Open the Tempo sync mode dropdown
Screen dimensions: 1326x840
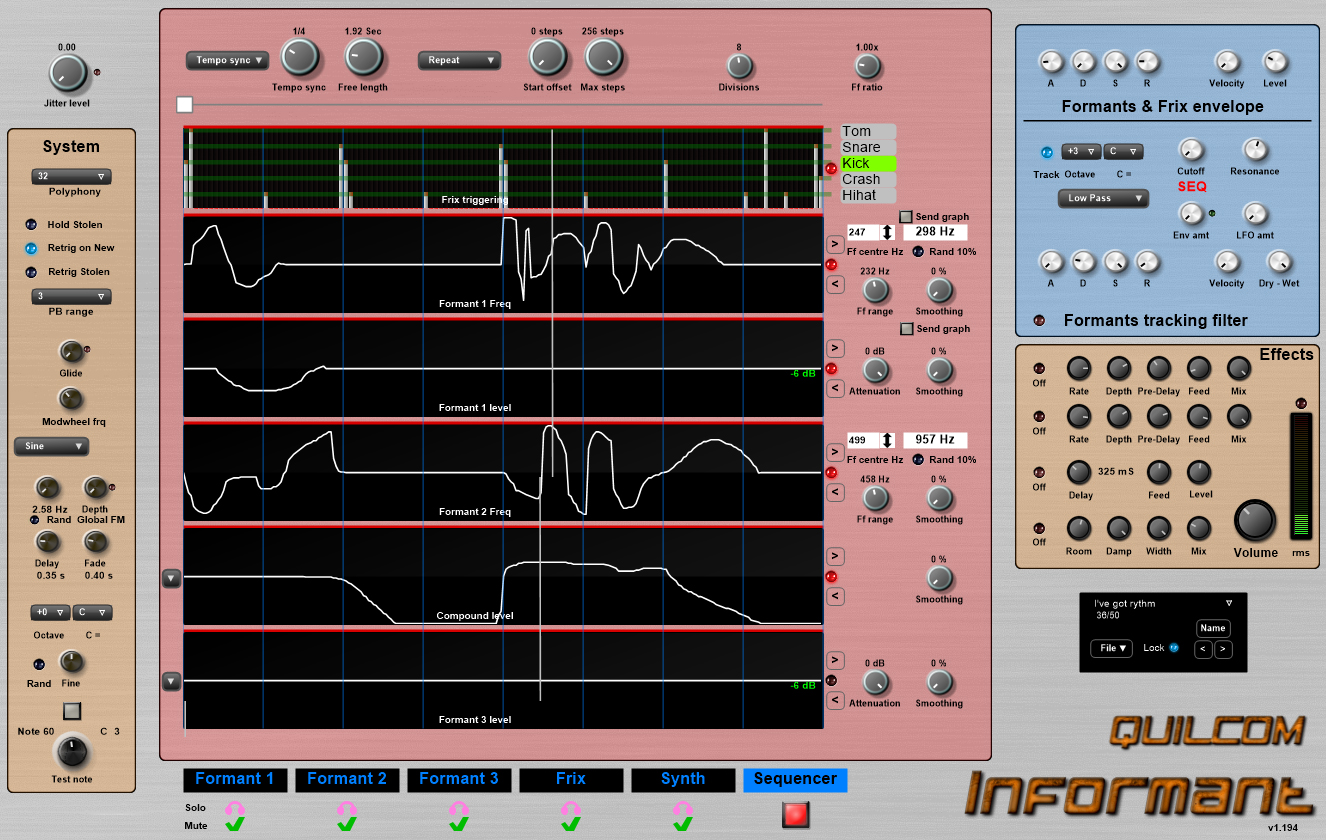(227, 60)
